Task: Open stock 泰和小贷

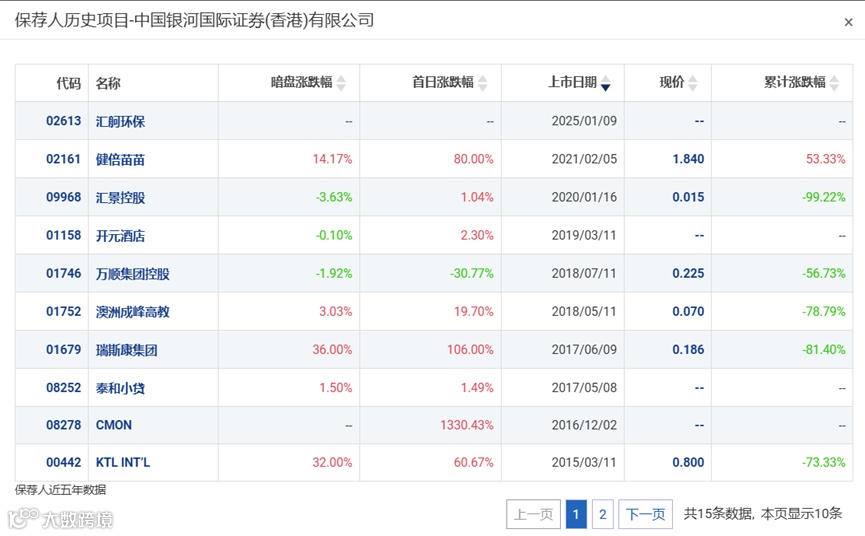Action: click(x=120, y=387)
